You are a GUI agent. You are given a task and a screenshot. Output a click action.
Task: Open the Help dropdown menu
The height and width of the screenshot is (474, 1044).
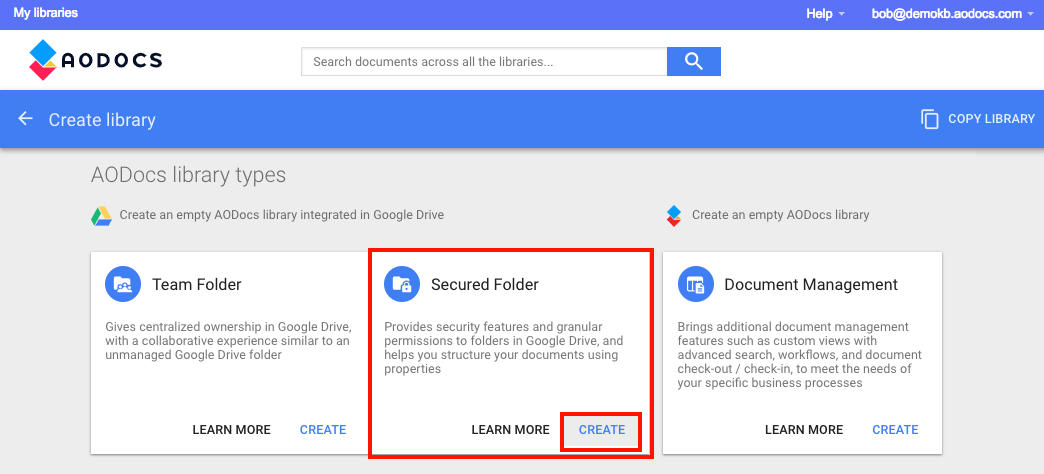click(x=826, y=13)
